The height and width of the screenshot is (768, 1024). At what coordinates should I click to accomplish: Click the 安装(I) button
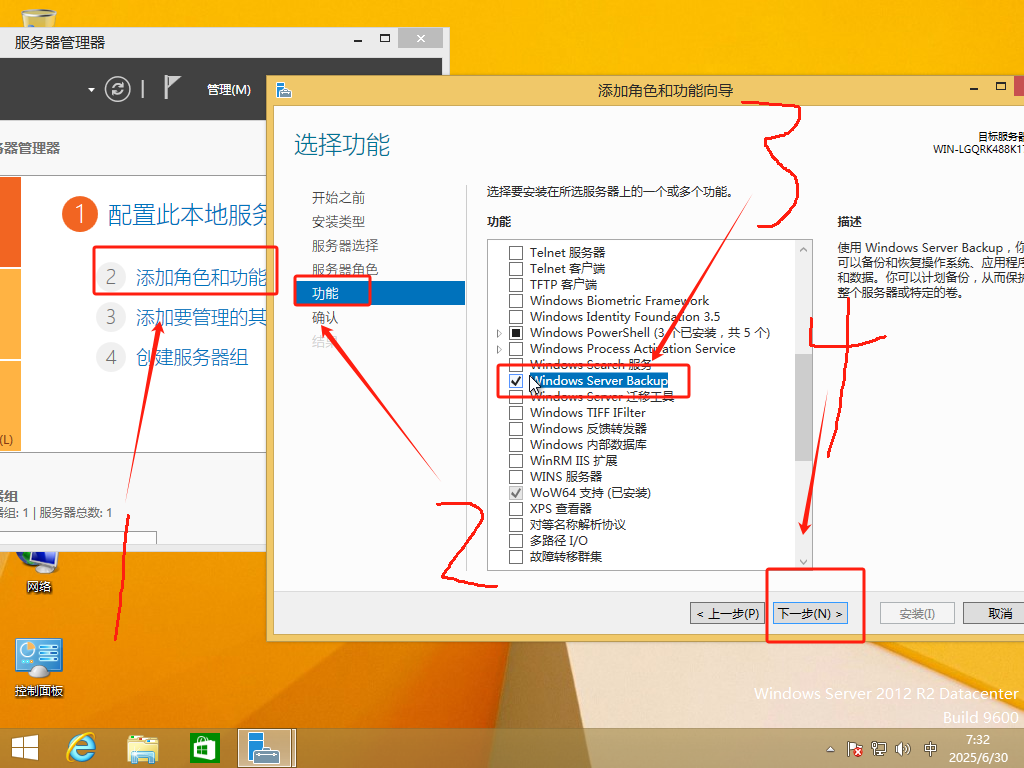(917, 613)
